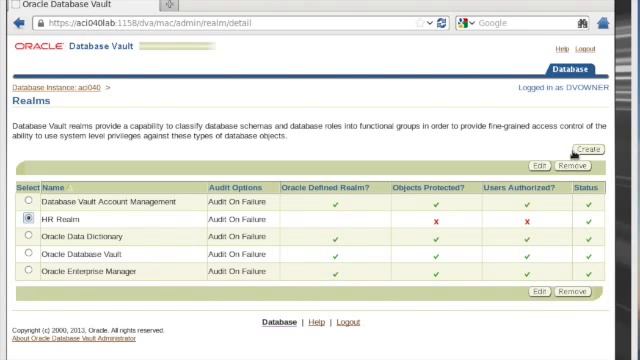Viewport: 640px width, 360px height.
Task: Open Database Instance aci040 breadcrumb link
Action: [x=56, y=87]
